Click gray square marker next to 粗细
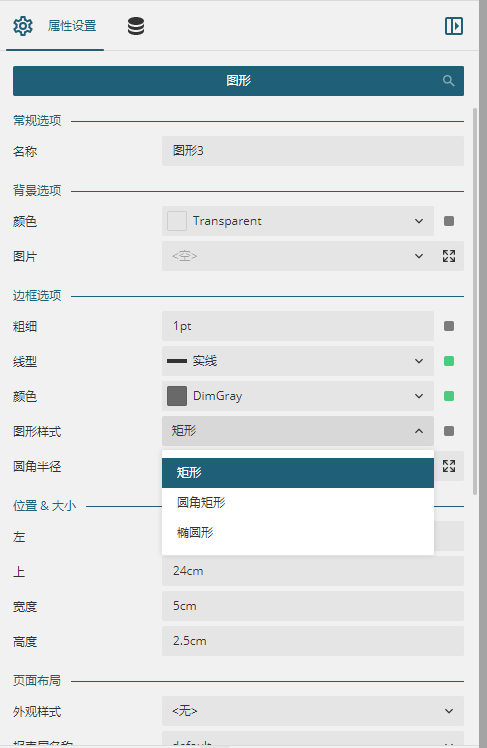 point(449,326)
